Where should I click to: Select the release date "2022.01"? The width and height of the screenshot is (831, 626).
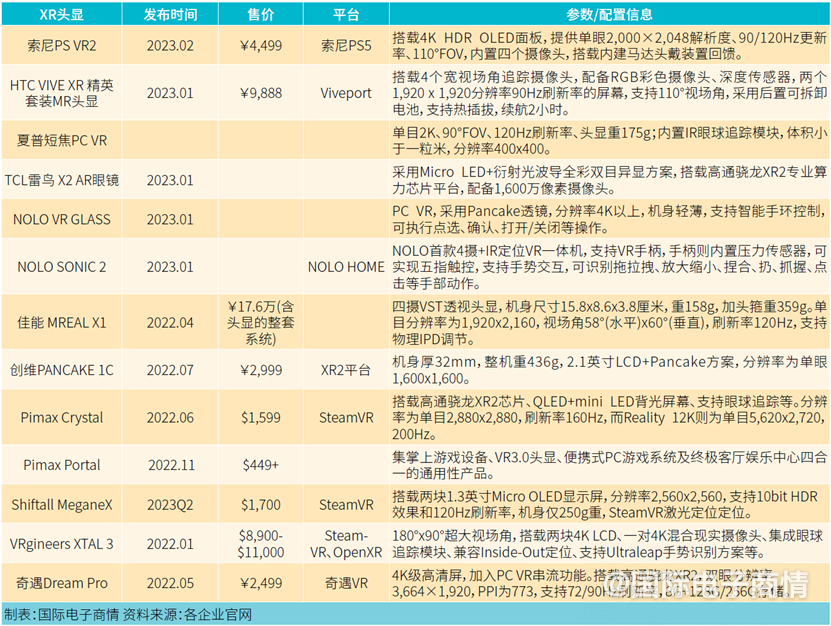click(x=170, y=544)
